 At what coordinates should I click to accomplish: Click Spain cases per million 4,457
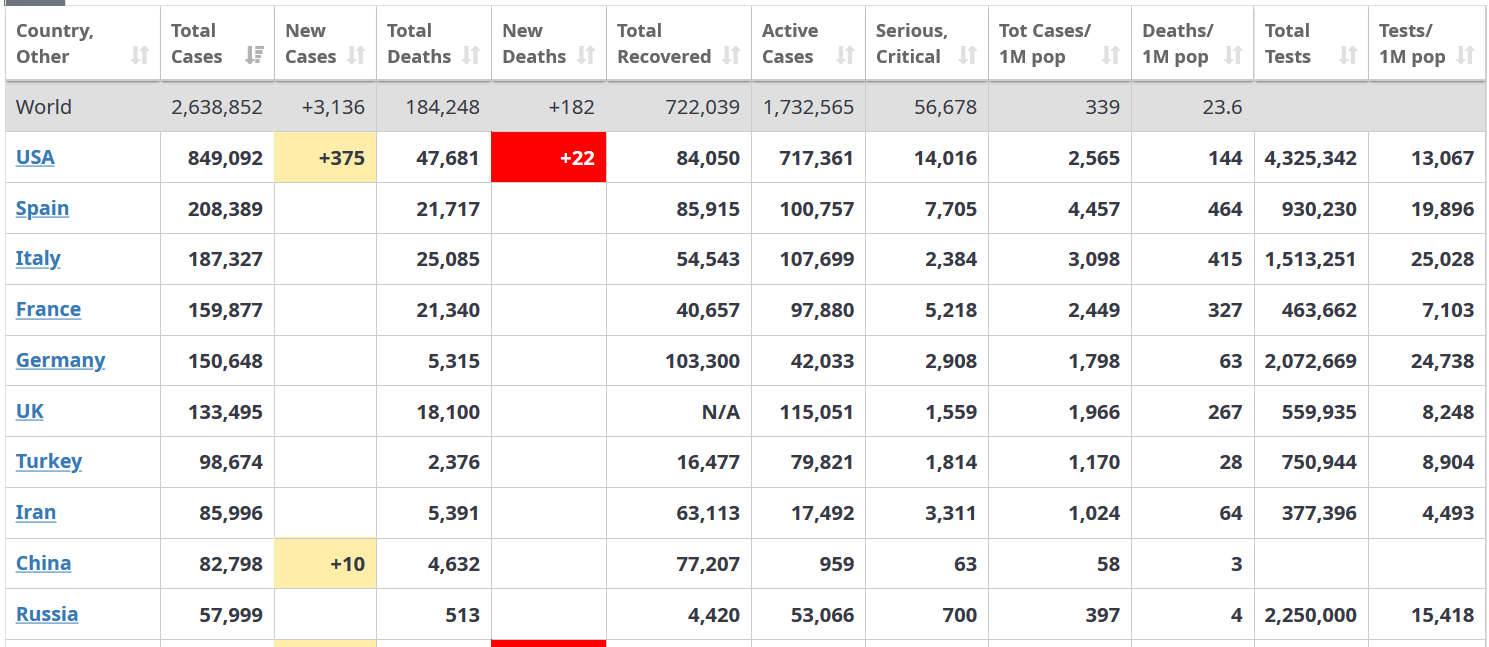coord(1094,209)
